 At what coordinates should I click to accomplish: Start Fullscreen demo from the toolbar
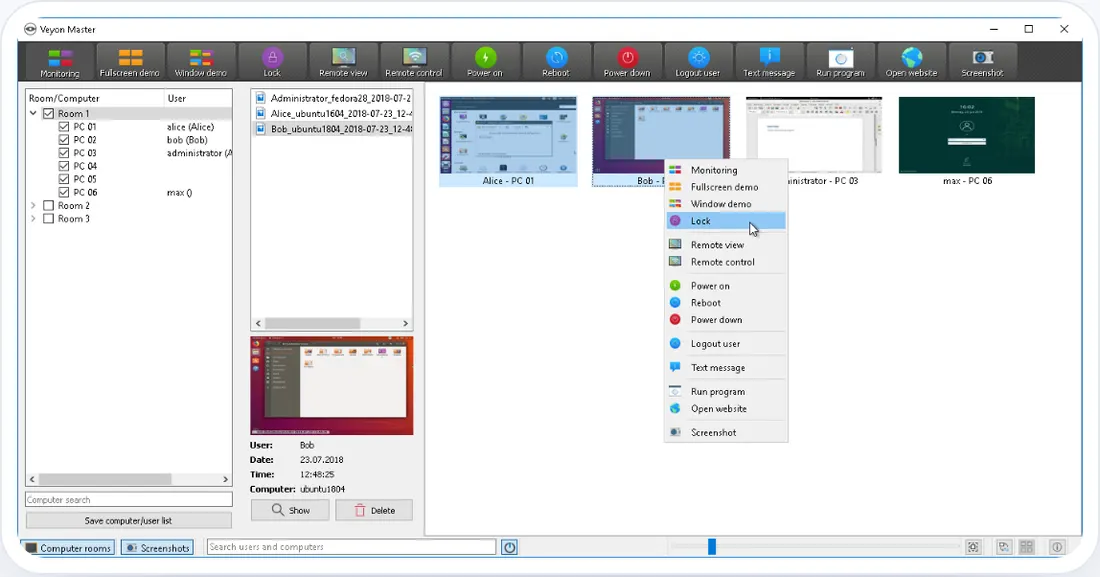[x=130, y=62]
